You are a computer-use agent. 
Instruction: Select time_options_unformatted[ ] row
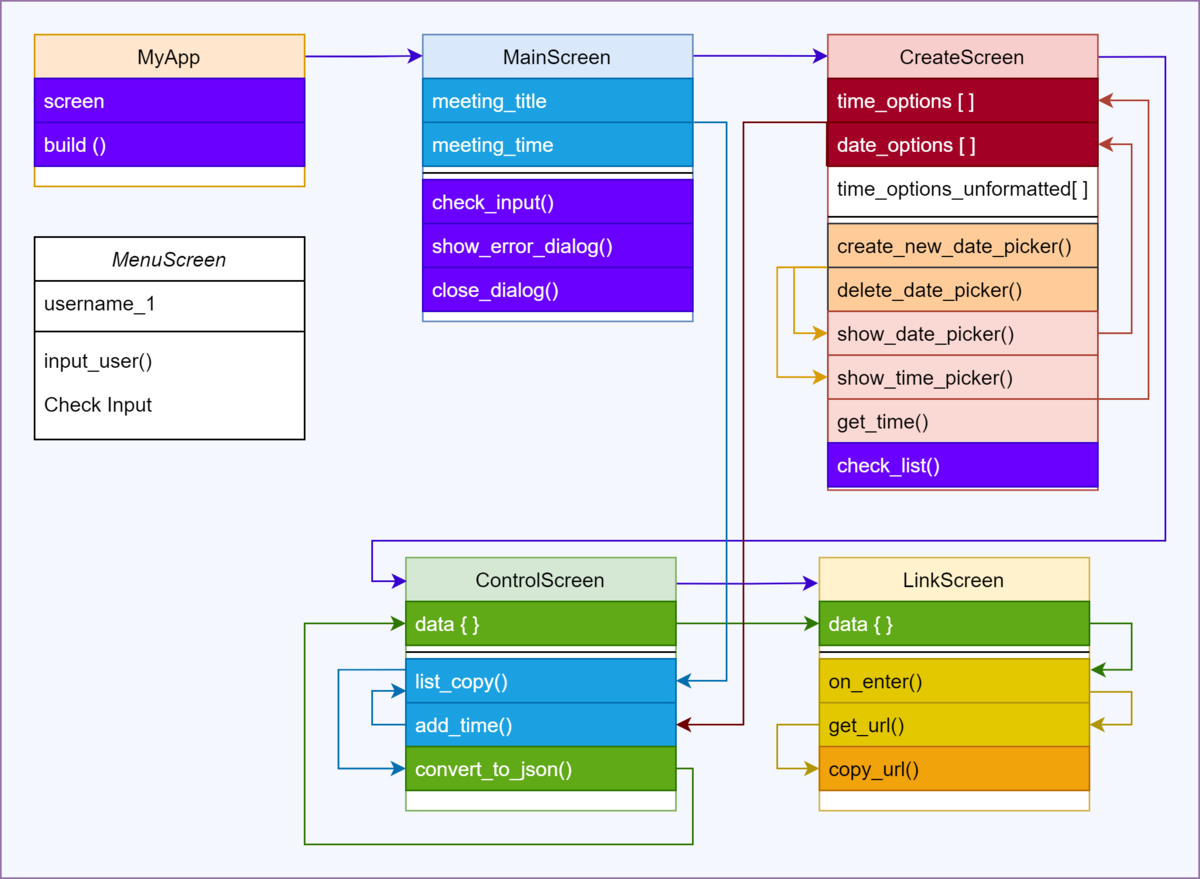962,189
